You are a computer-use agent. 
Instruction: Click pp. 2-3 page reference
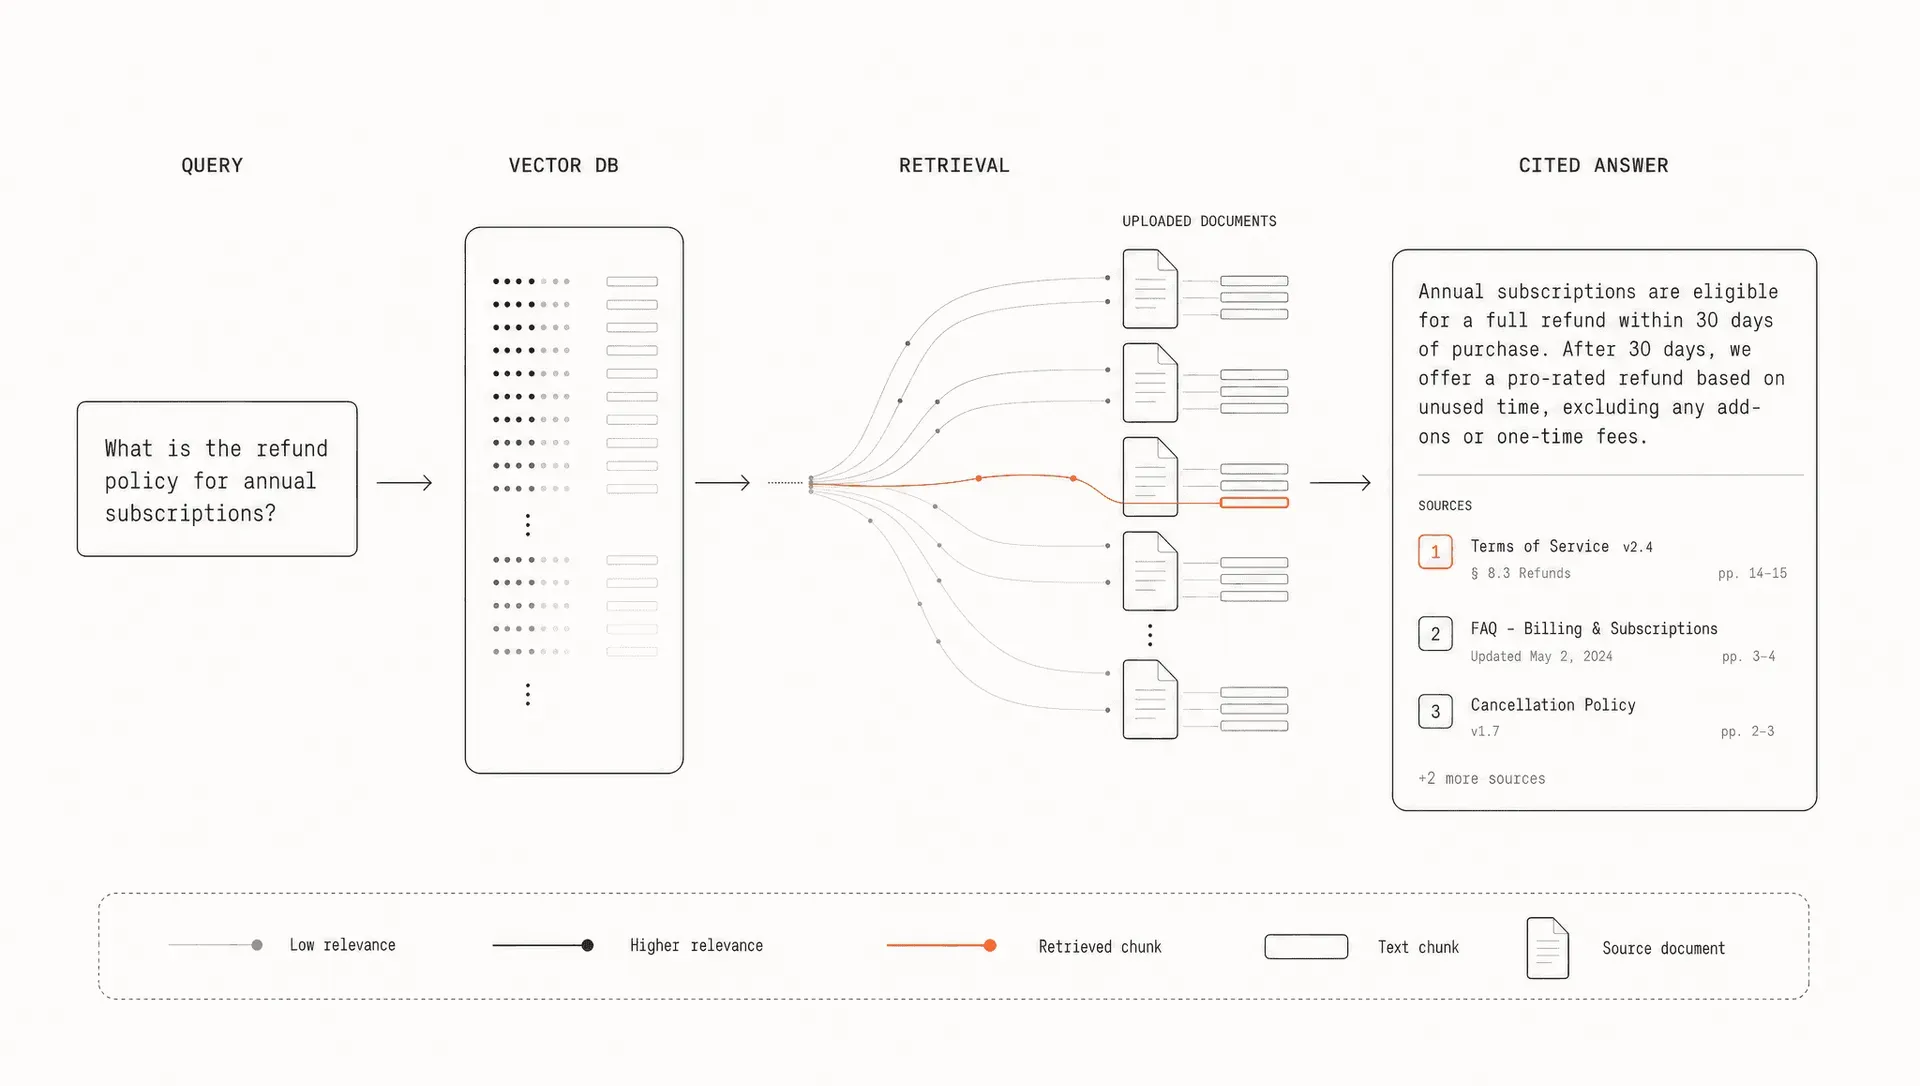(1747, 732)
